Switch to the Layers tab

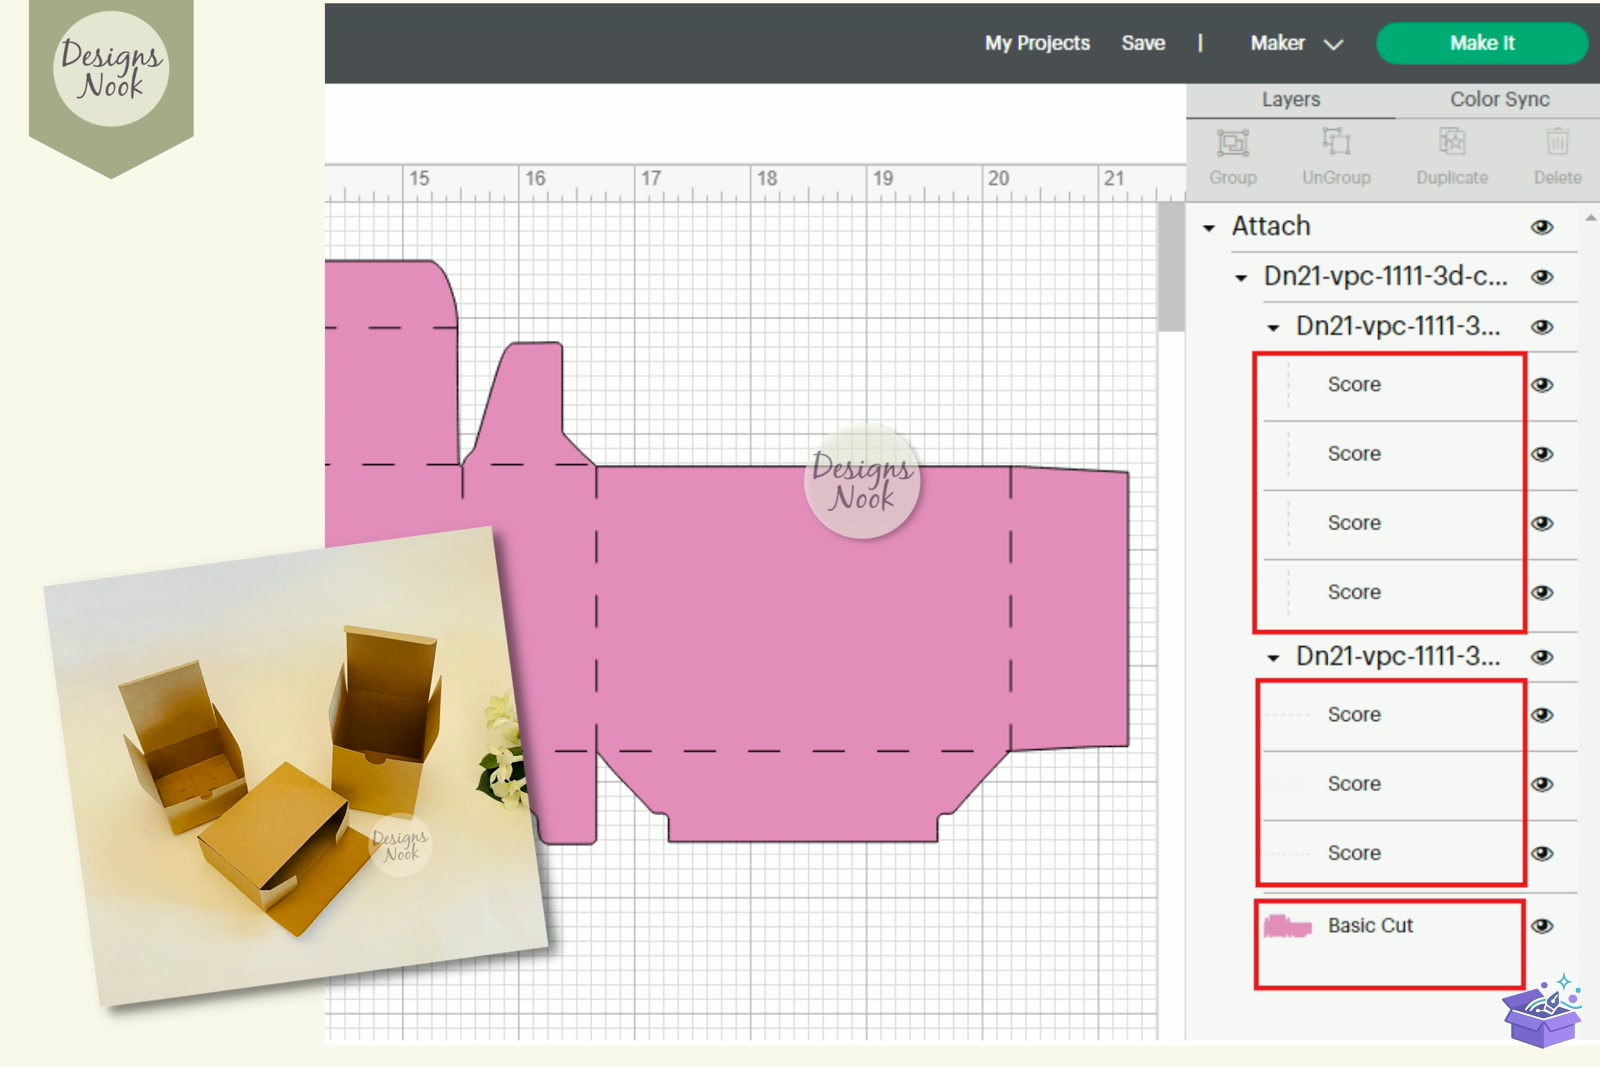point(1290,100)
